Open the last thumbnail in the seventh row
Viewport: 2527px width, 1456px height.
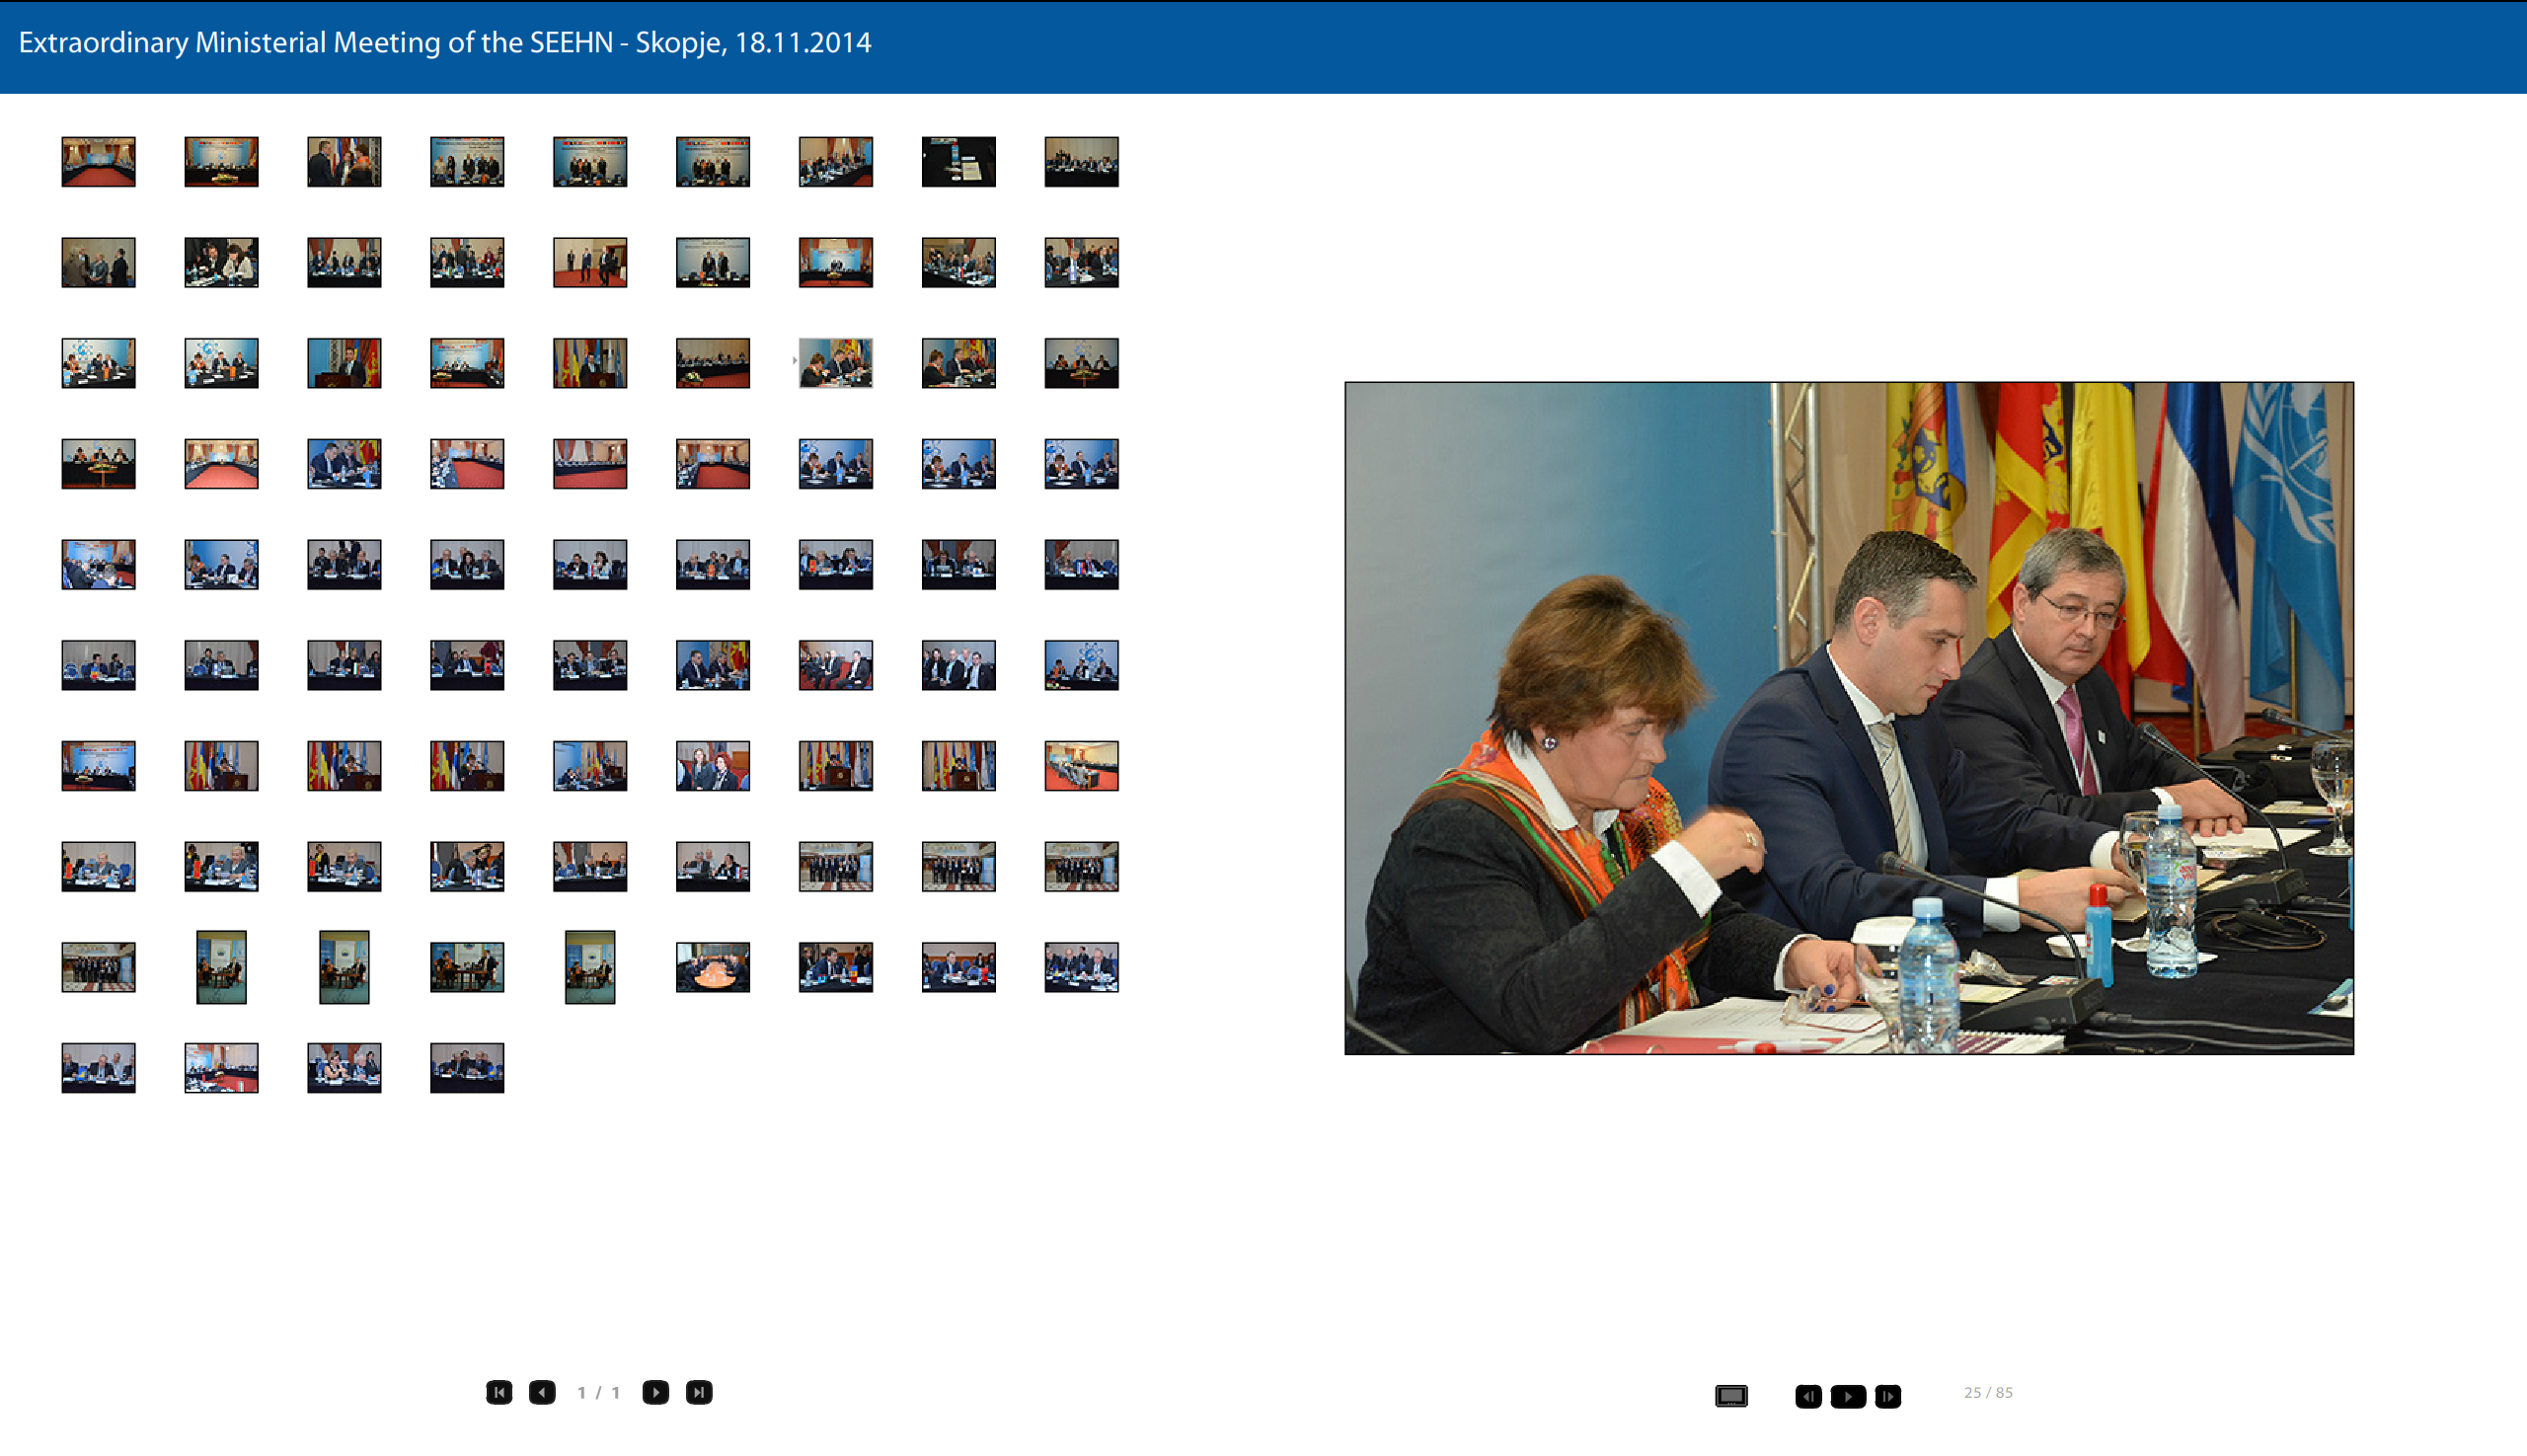pyautogui.click(x=1081, y=766)
